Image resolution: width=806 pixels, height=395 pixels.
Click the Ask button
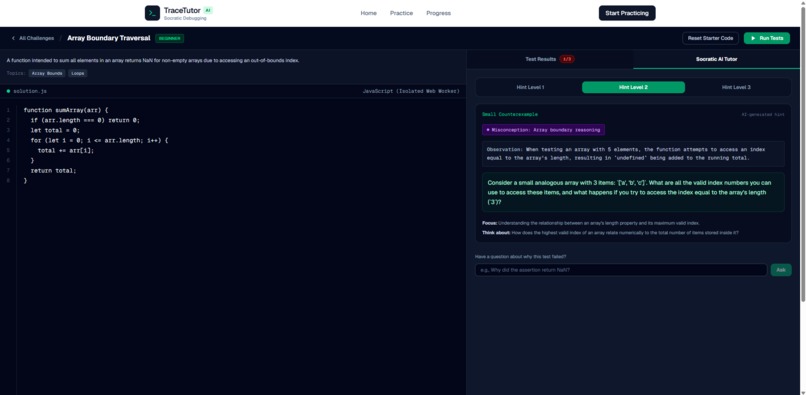(781, 270)
